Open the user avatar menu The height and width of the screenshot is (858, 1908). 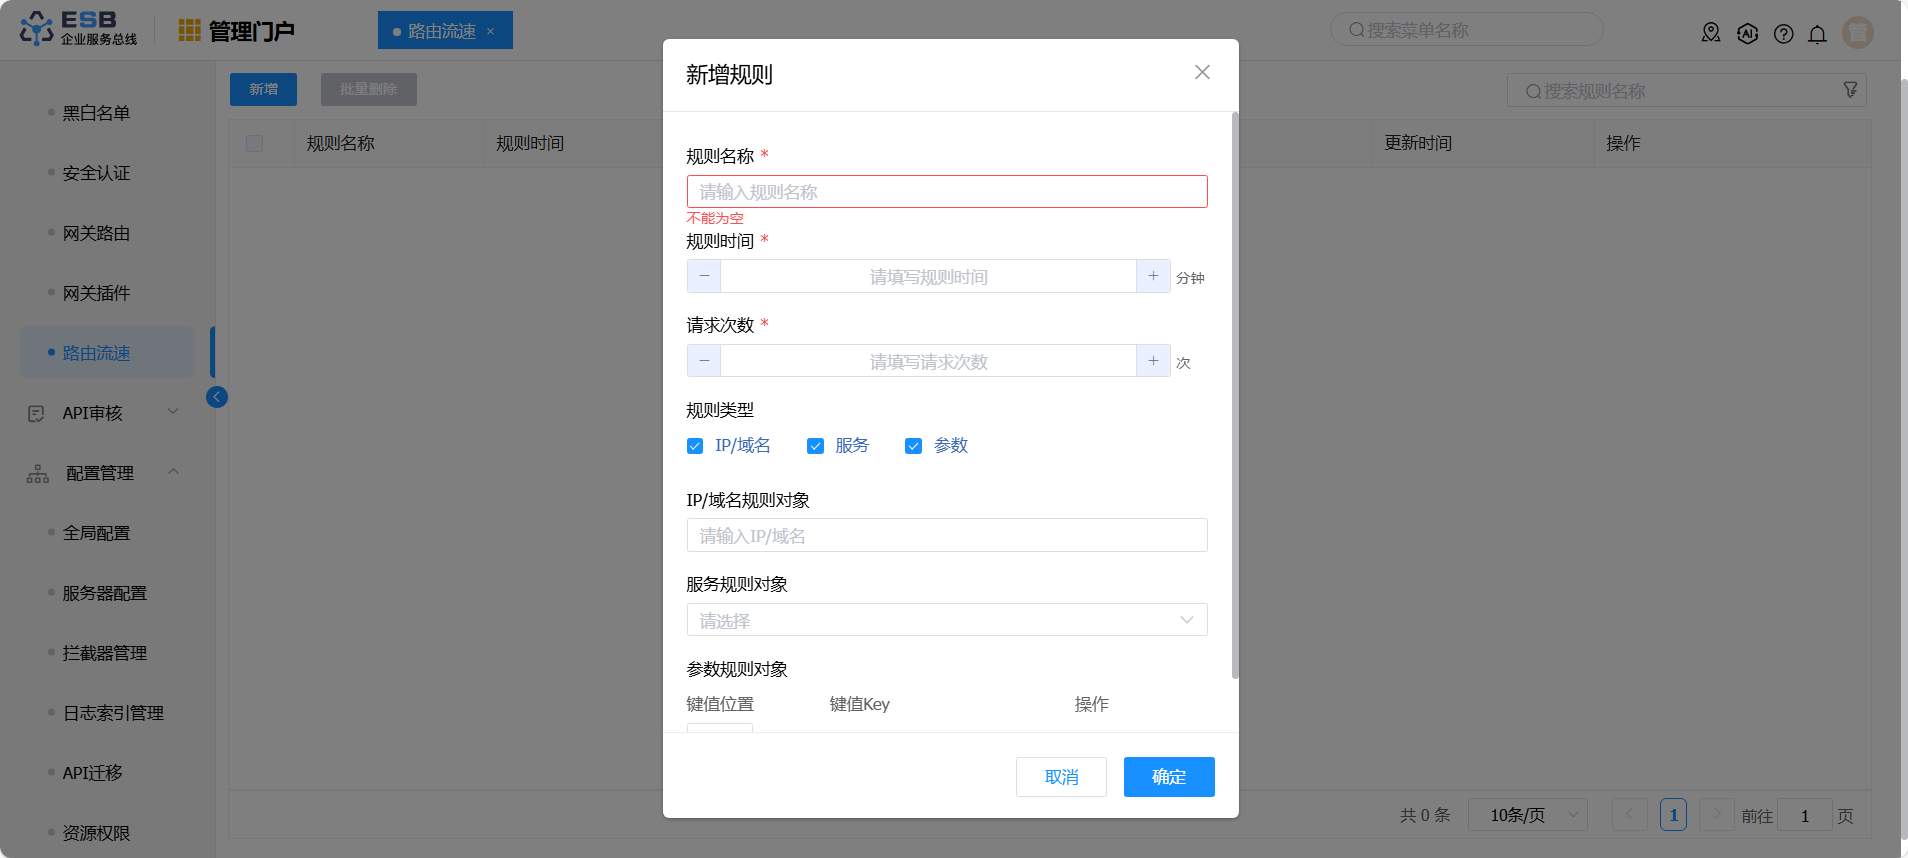1857,33
